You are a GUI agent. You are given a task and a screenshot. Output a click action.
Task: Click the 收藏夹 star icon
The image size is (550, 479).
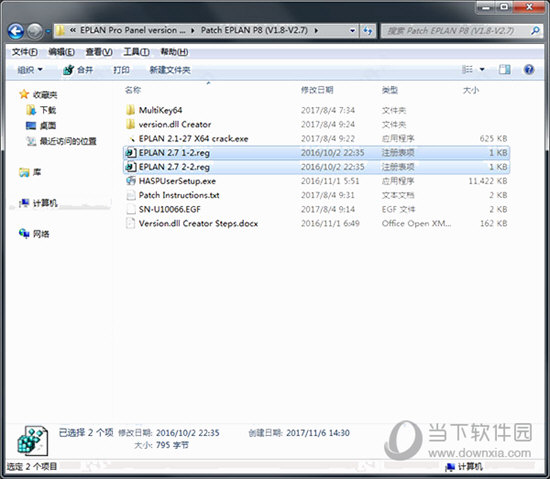pos(24,94)
